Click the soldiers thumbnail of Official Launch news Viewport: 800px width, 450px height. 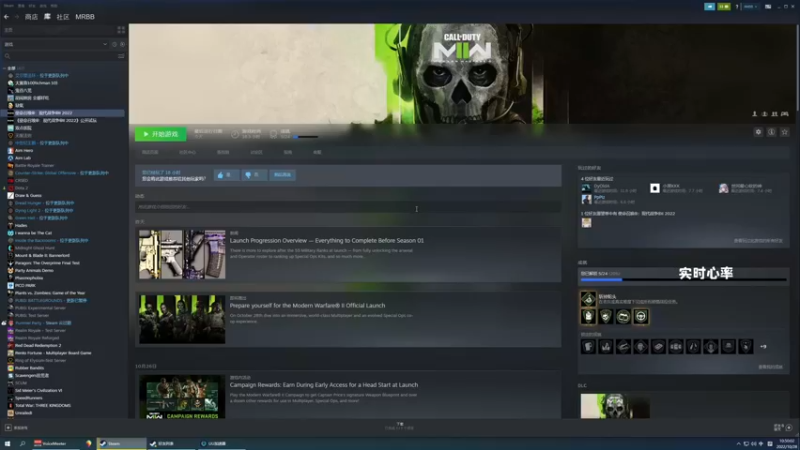click(182, 319)
